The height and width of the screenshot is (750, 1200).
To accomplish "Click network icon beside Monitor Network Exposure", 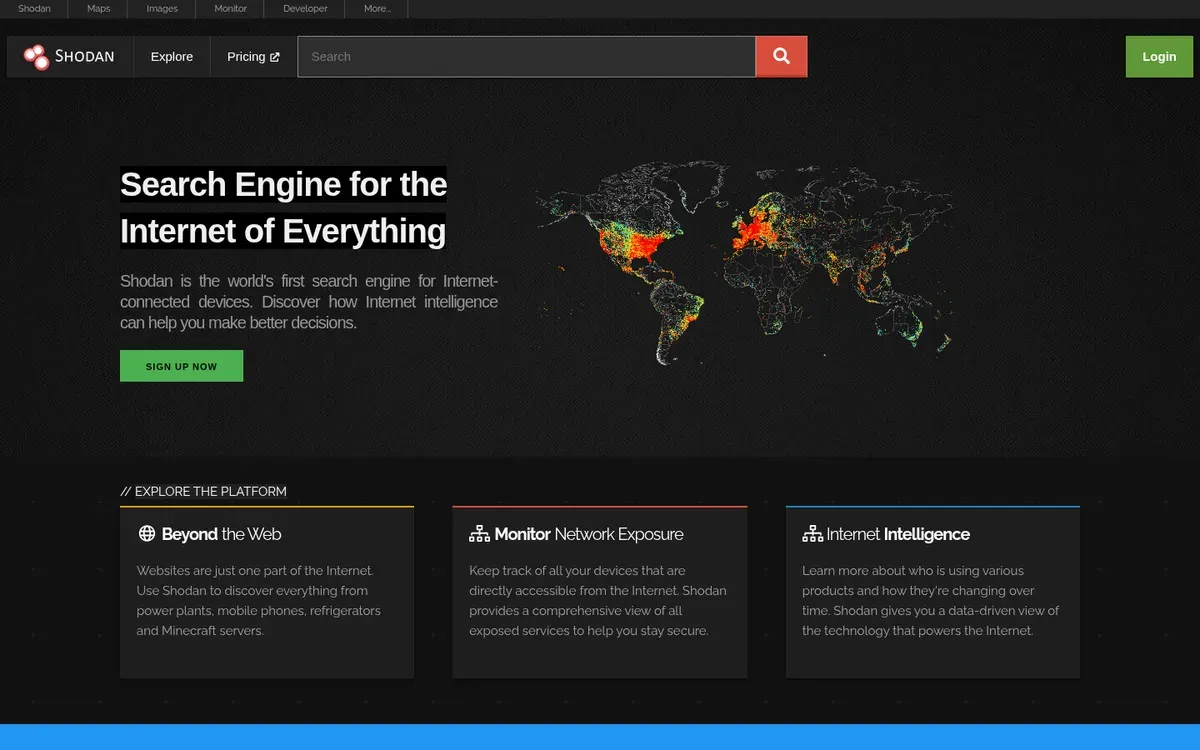I will coord(479,534).
